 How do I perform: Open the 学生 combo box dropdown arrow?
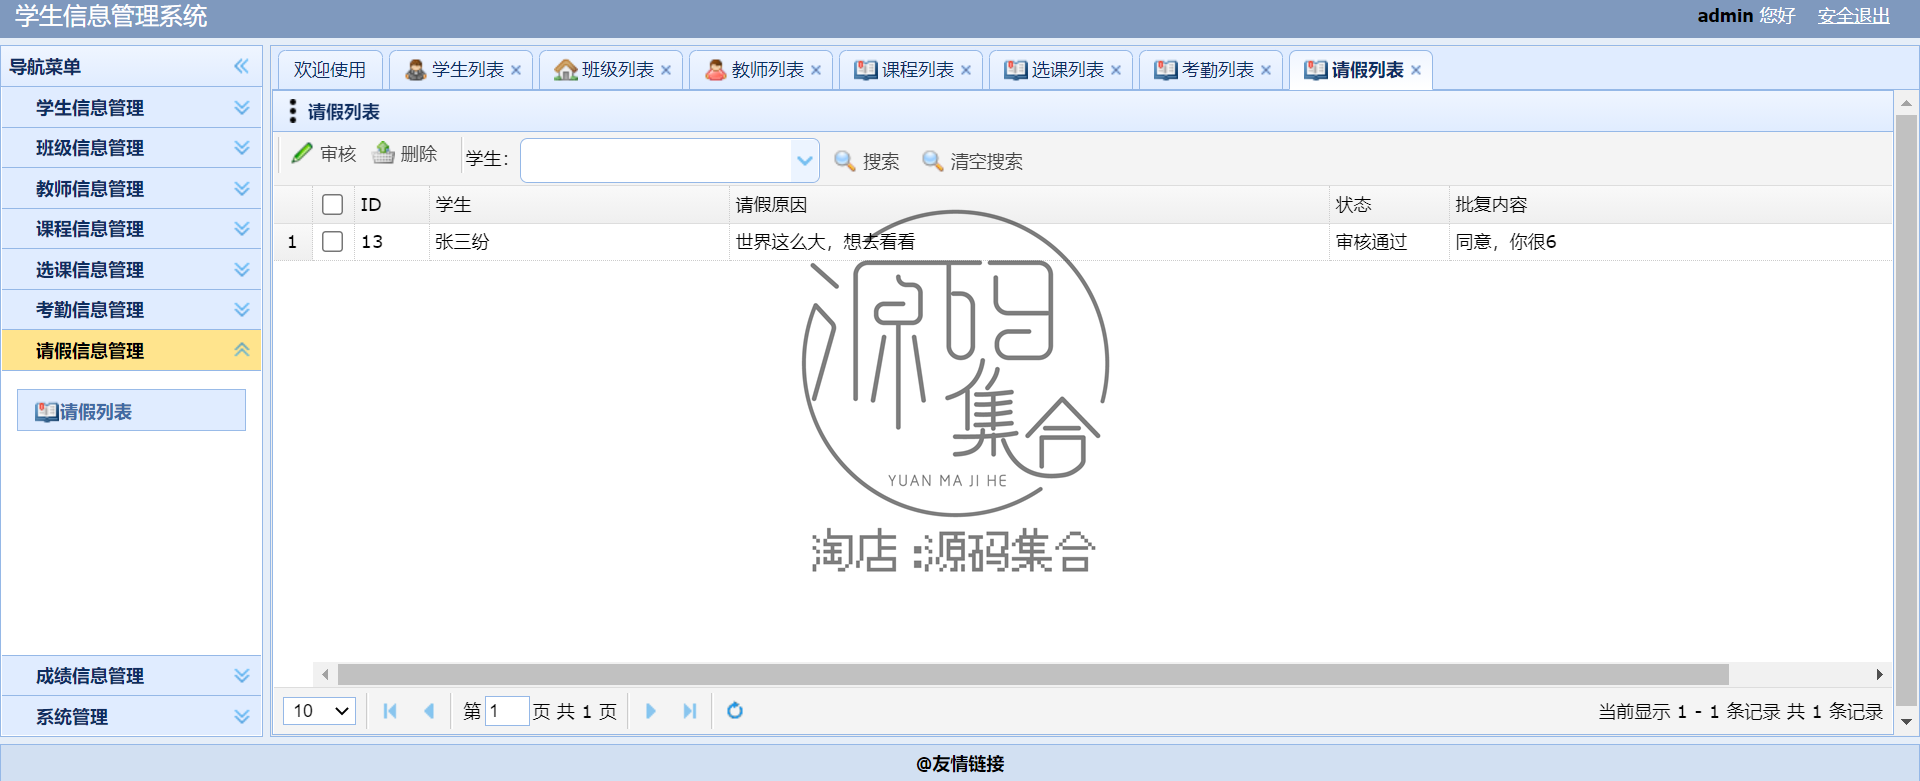(x=804, y=161)
